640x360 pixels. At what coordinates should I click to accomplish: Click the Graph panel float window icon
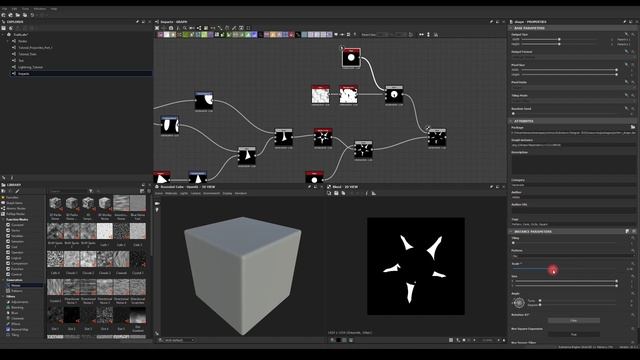(x=497, y=22)
